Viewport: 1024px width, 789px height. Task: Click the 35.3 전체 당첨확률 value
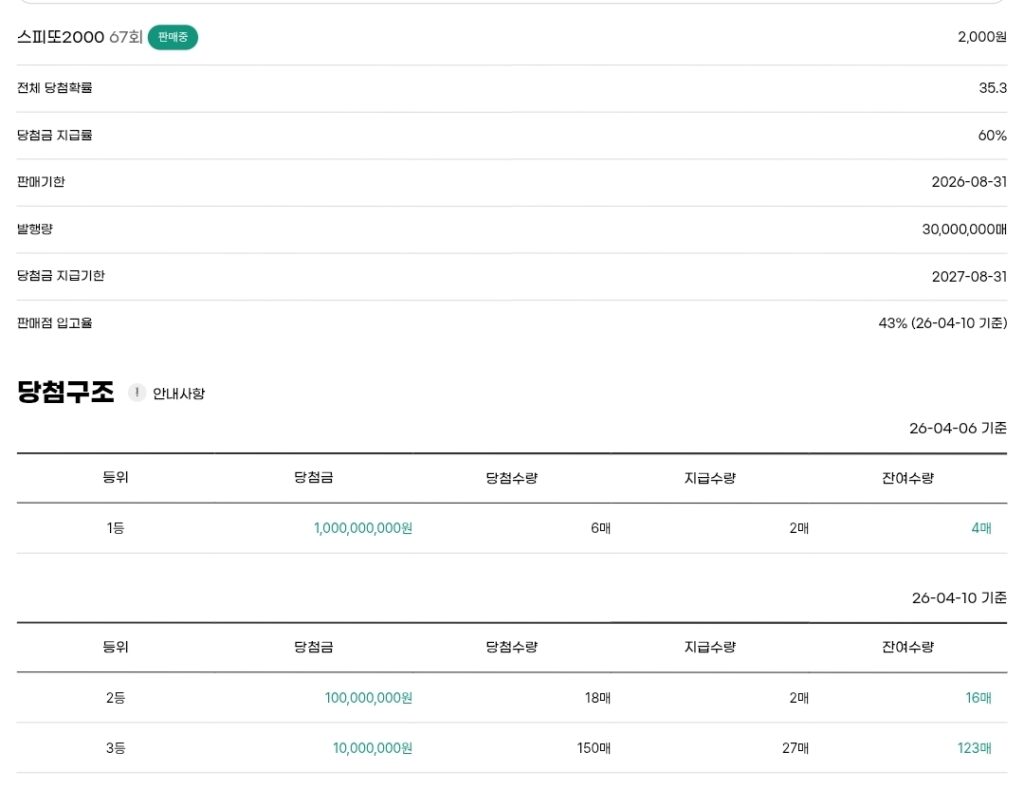[x=992, y=88]
